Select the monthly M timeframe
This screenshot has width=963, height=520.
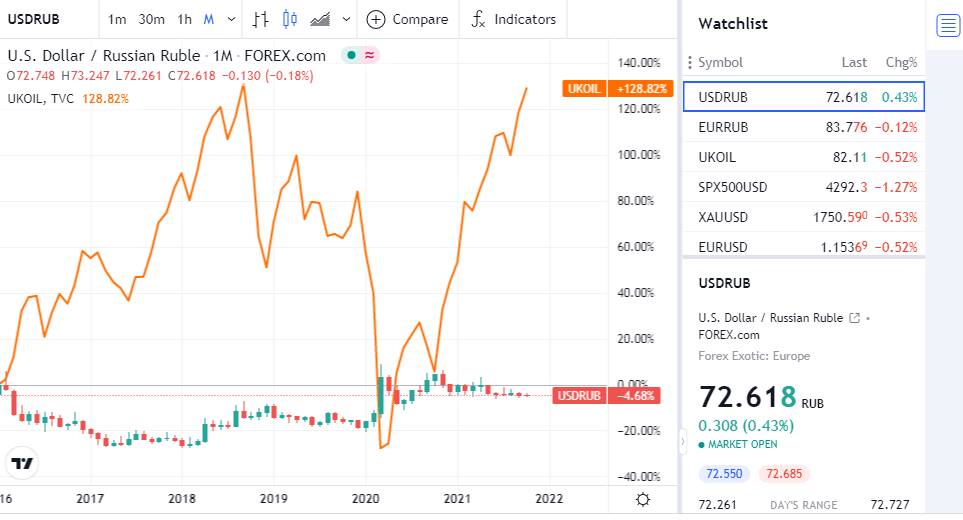coord(209,20)
